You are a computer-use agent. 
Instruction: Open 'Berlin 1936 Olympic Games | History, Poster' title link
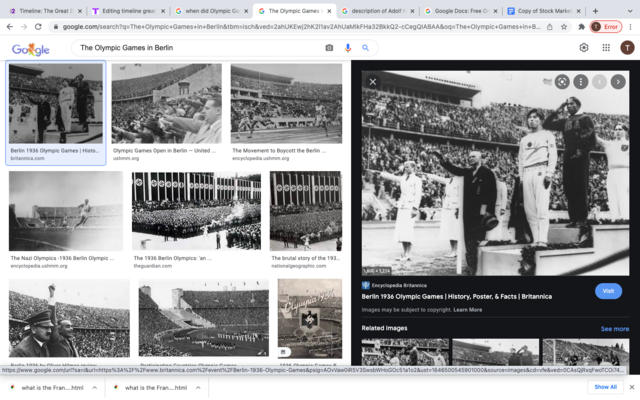(456, 297)
